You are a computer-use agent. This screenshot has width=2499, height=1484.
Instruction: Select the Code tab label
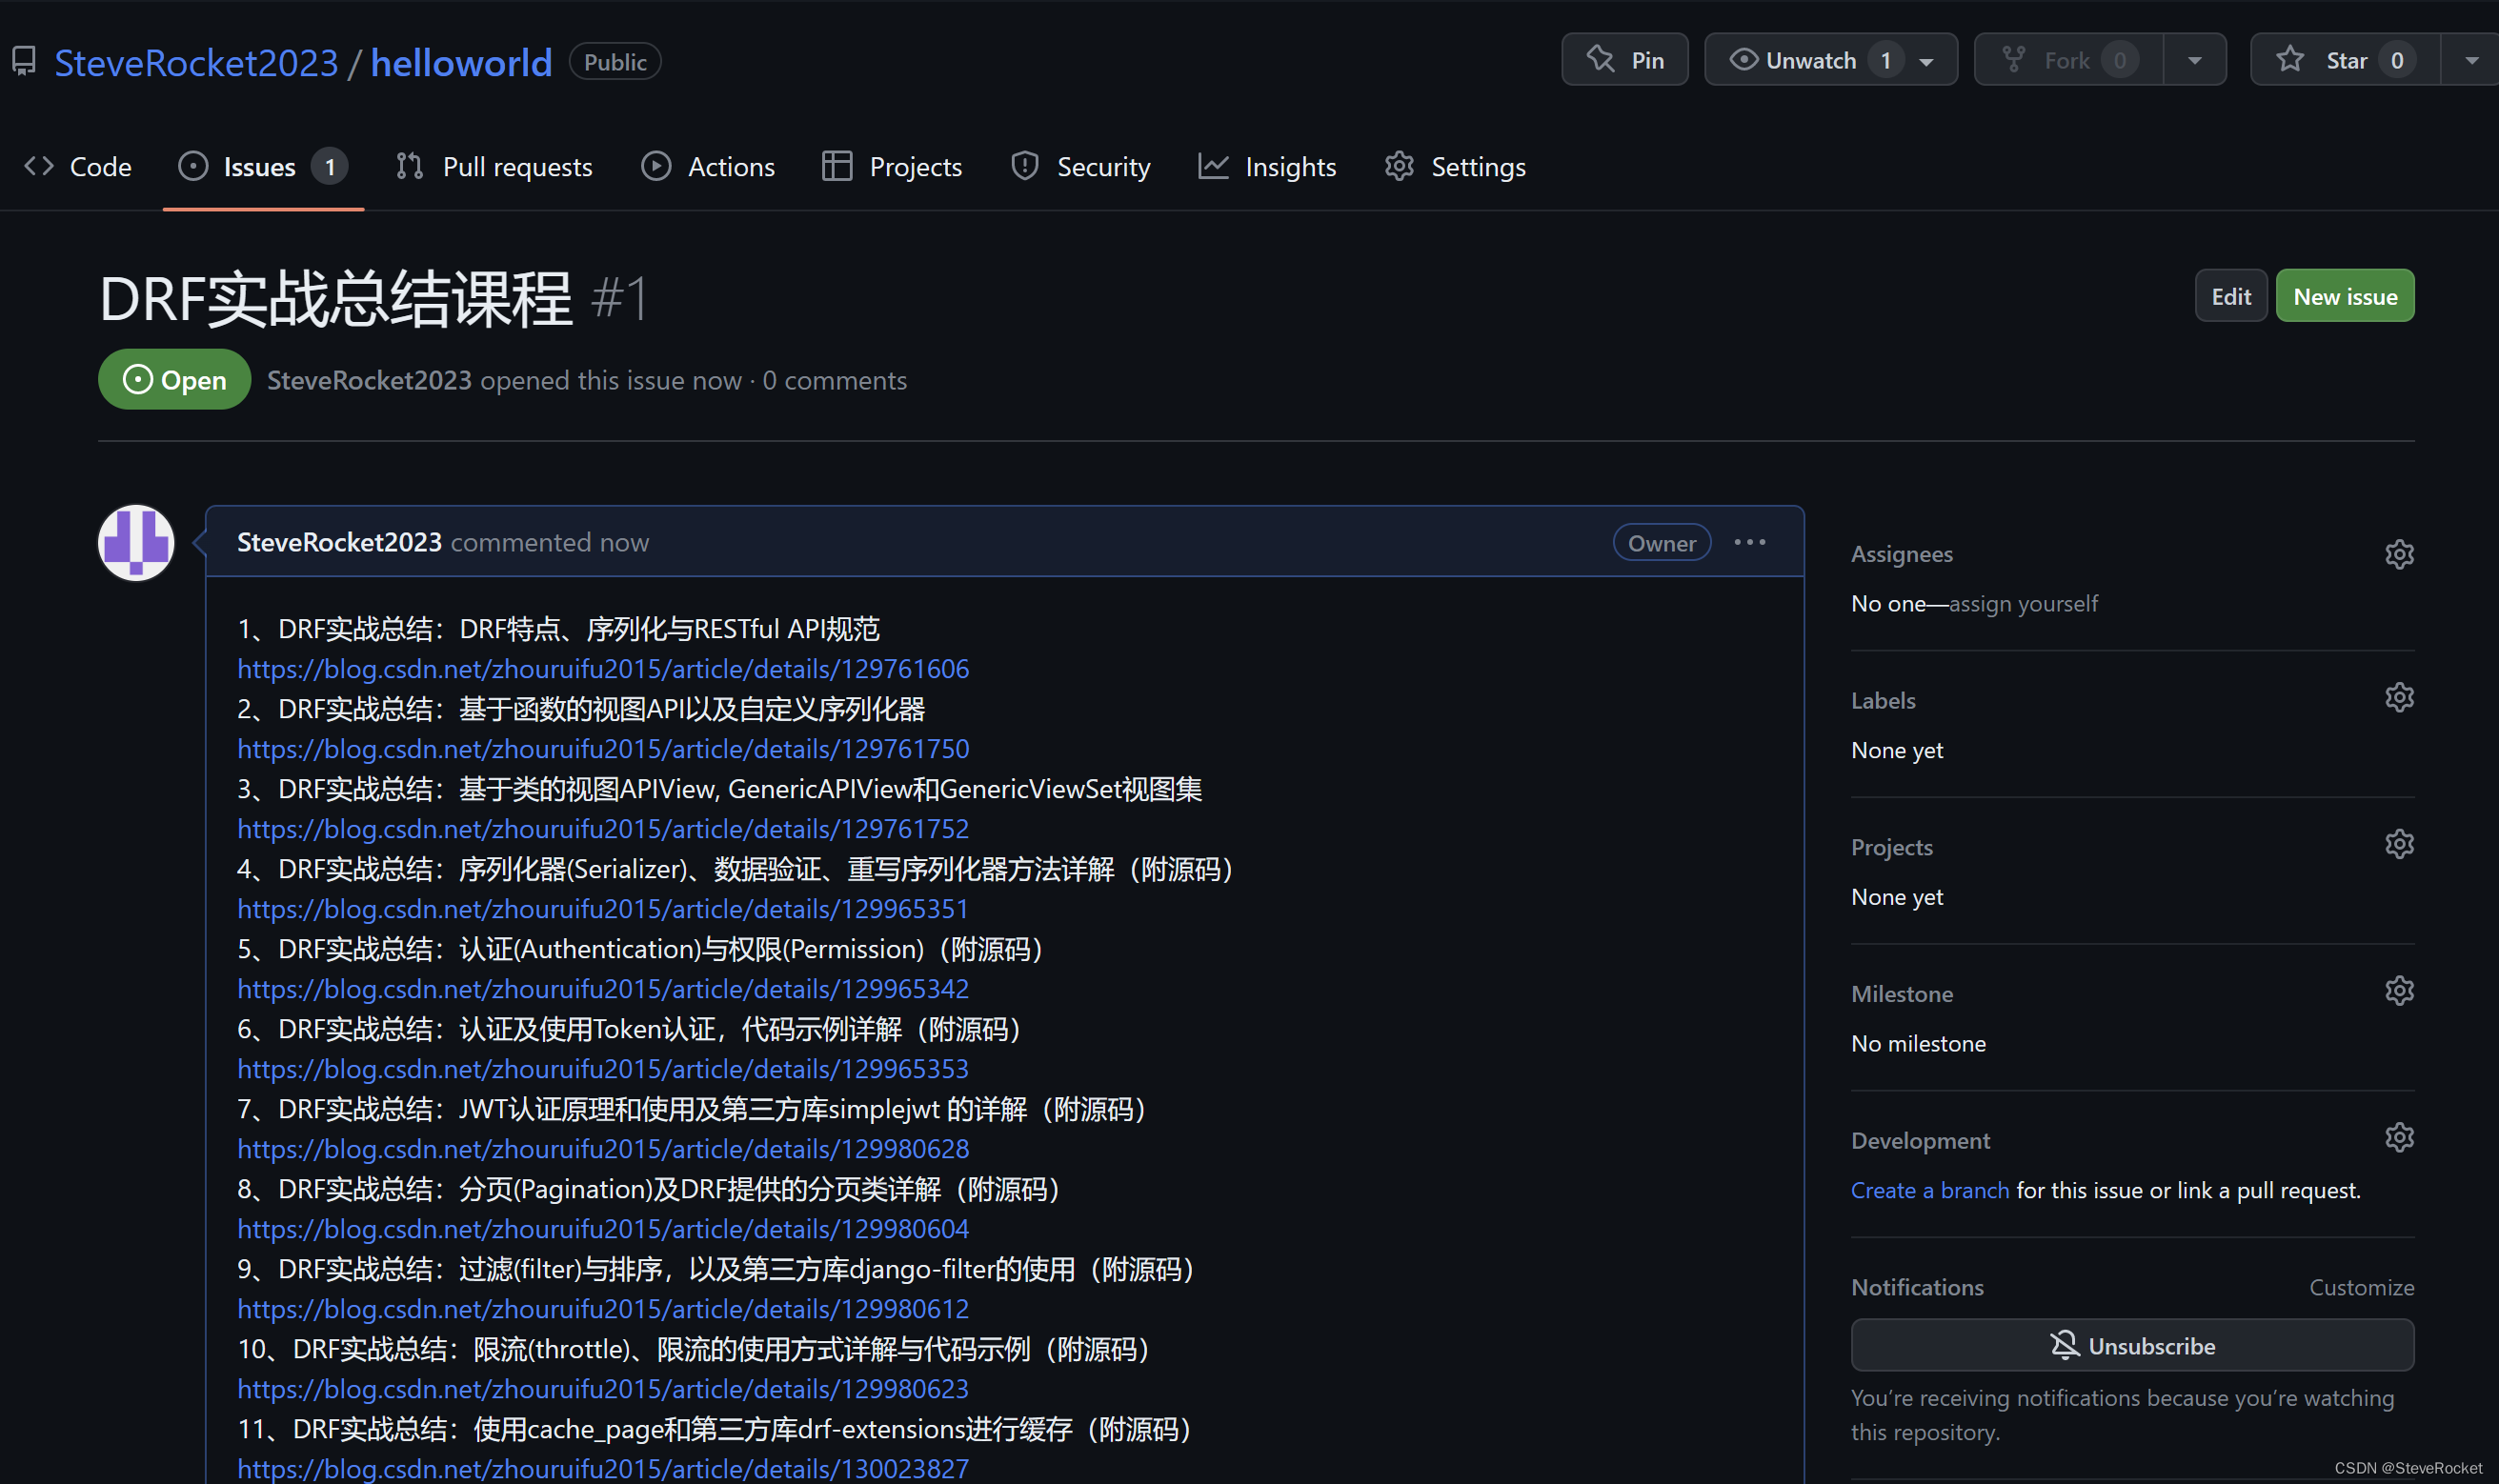click(101, 164)
